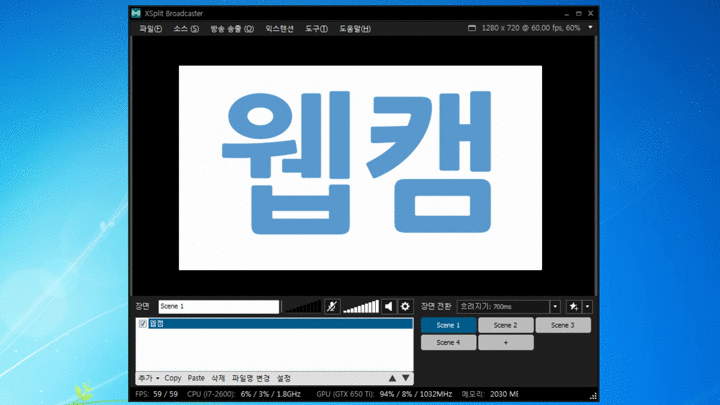Click the resolution monitor icon

point(472,28)
